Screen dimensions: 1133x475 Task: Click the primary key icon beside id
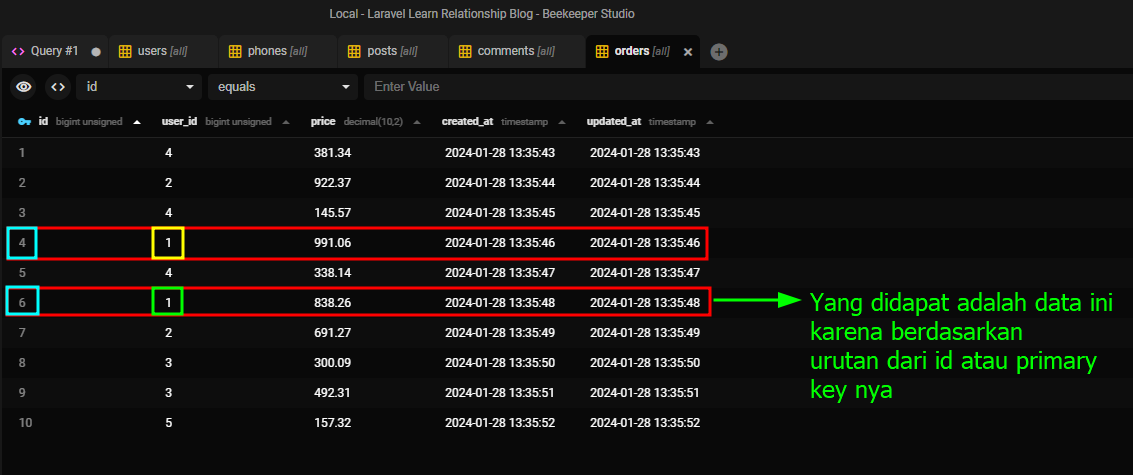[24, 122]
